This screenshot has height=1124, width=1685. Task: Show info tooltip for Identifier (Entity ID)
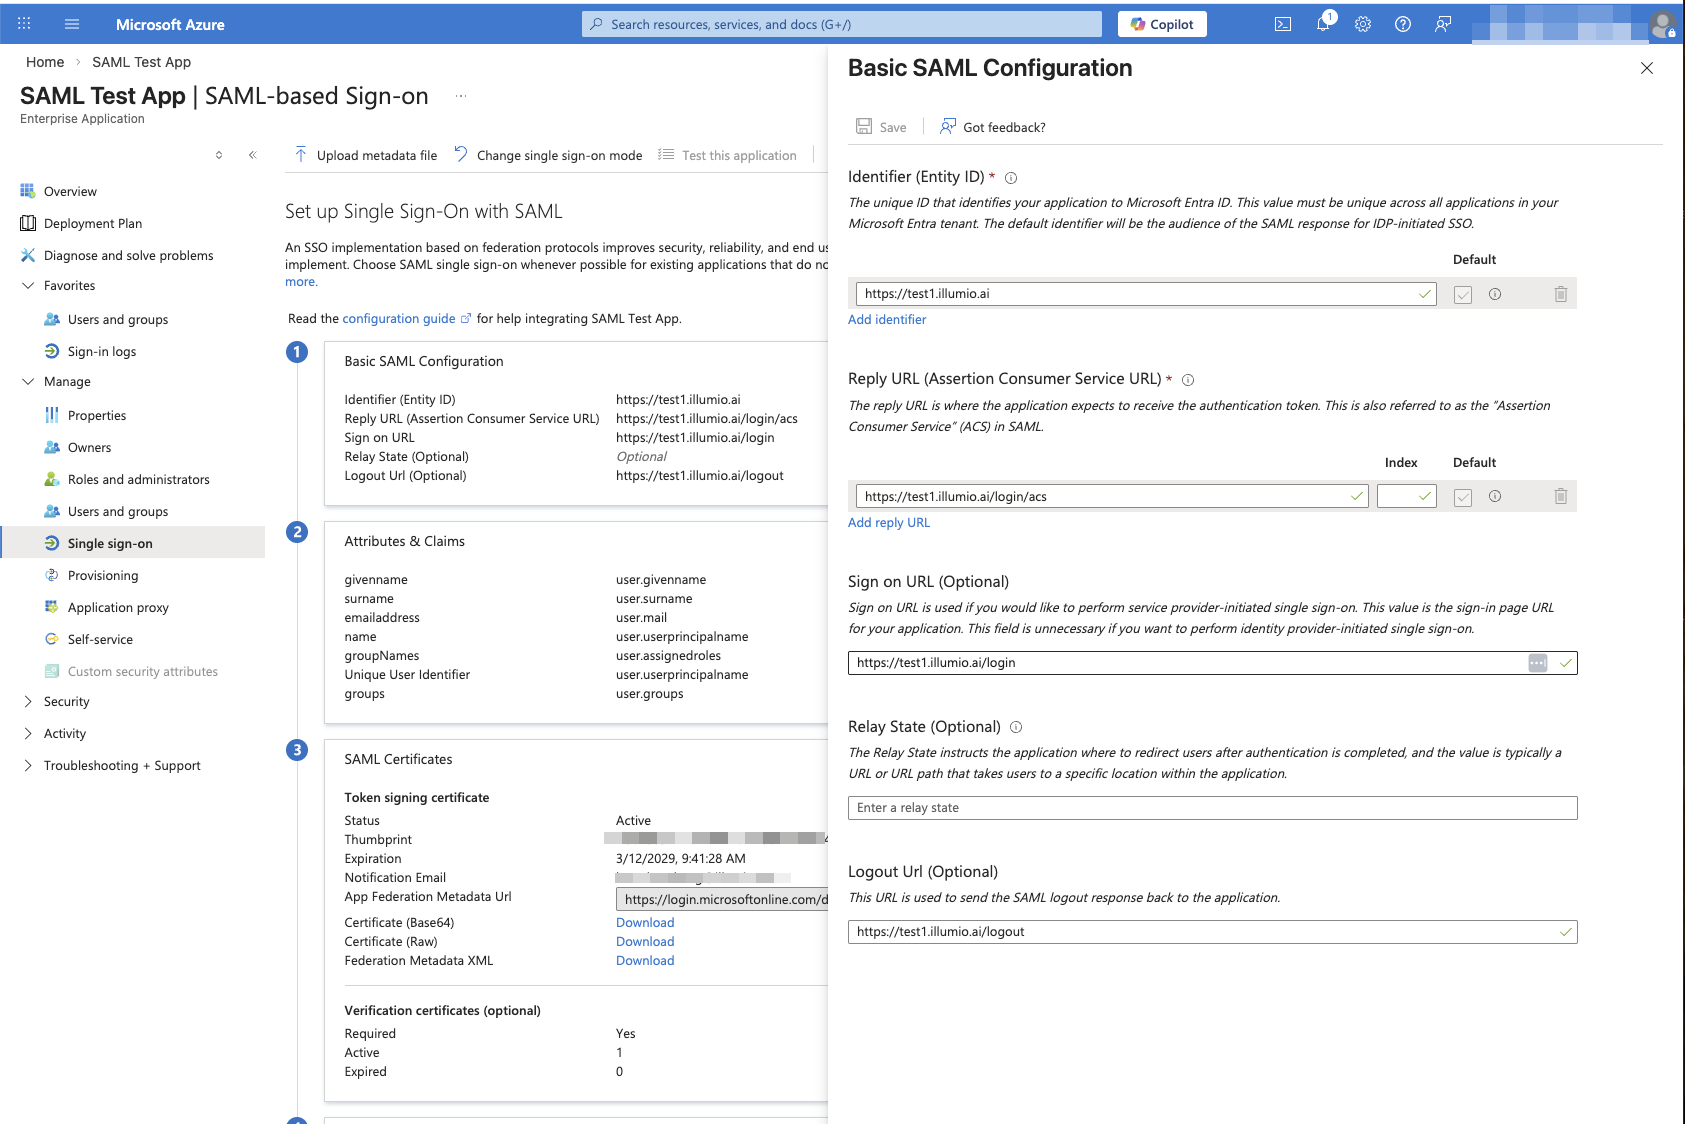click(x=1011, y=178)
